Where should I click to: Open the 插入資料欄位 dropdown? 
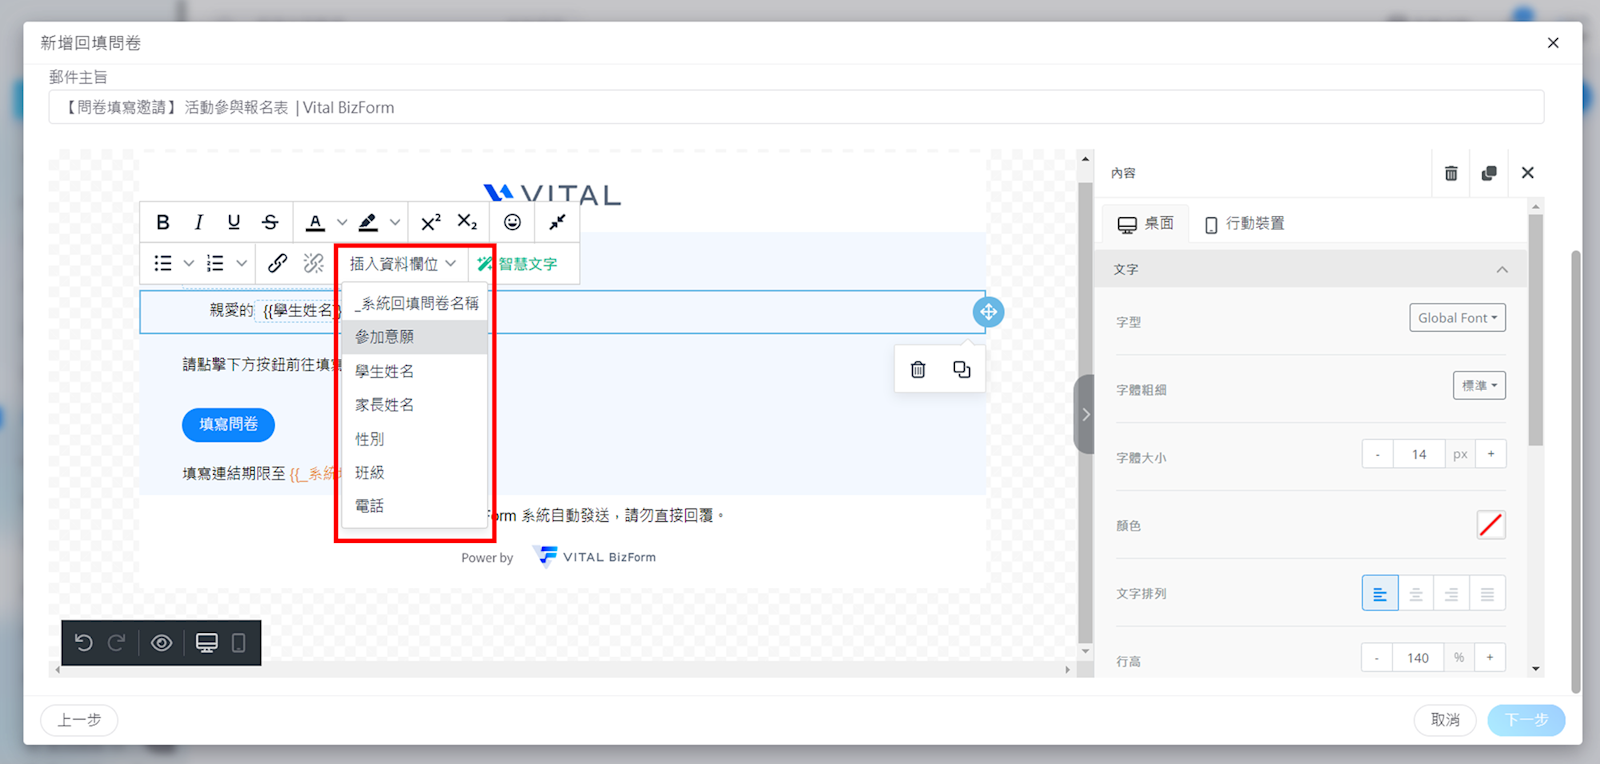tap(402, 264)
